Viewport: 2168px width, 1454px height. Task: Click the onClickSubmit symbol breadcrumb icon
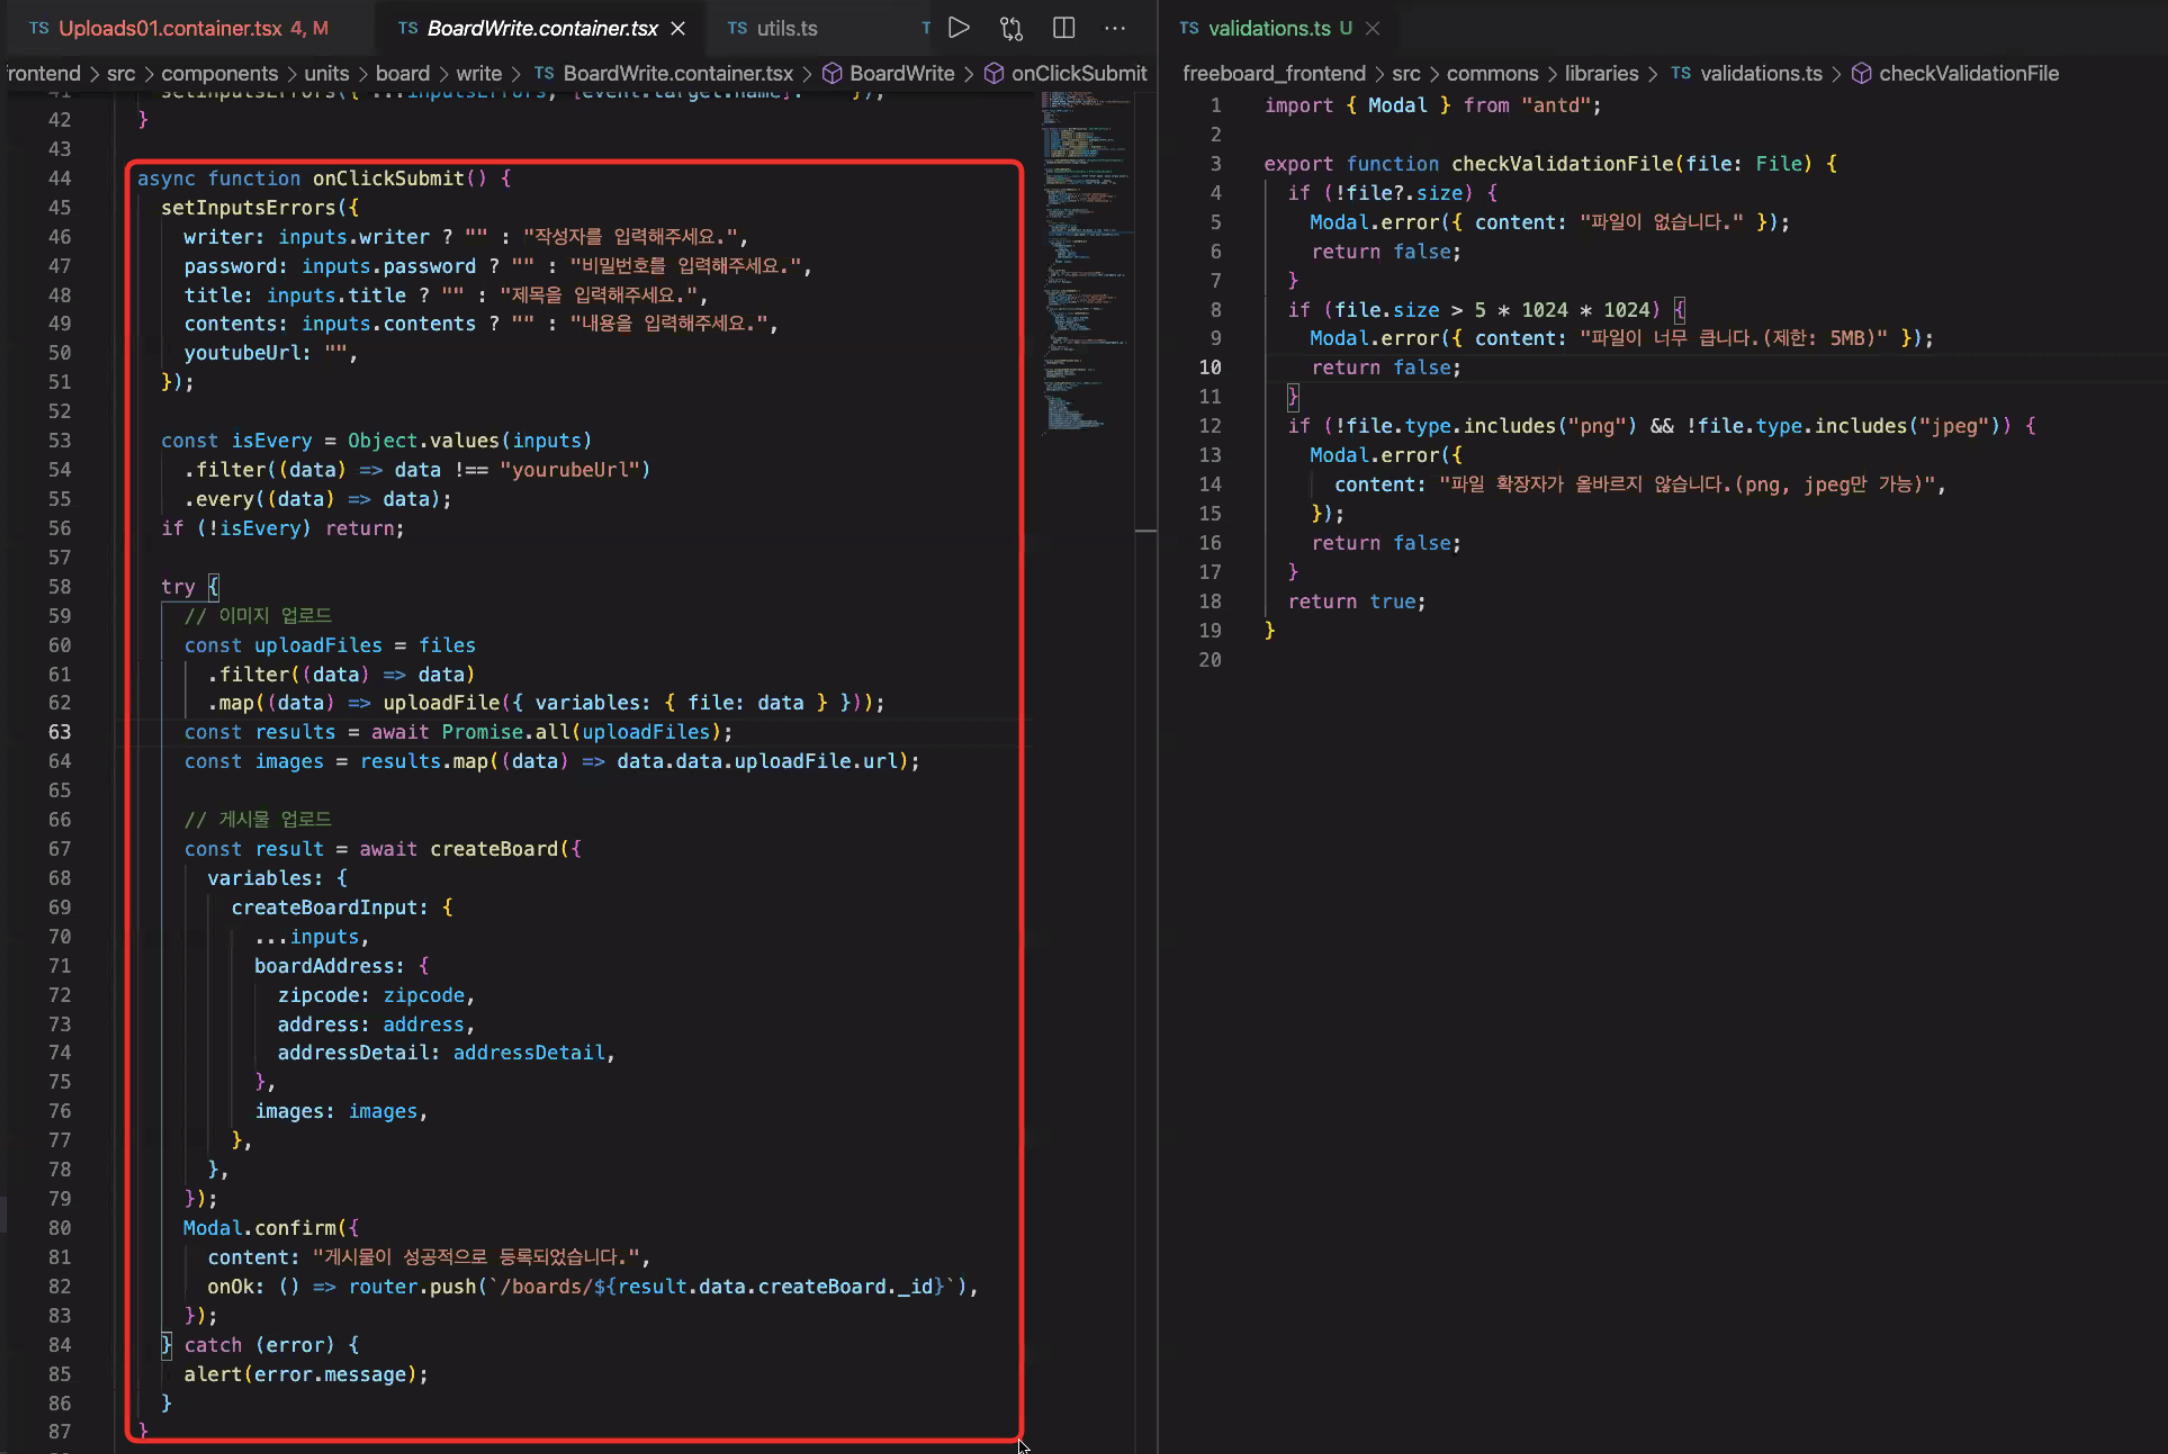pos(994,73)
